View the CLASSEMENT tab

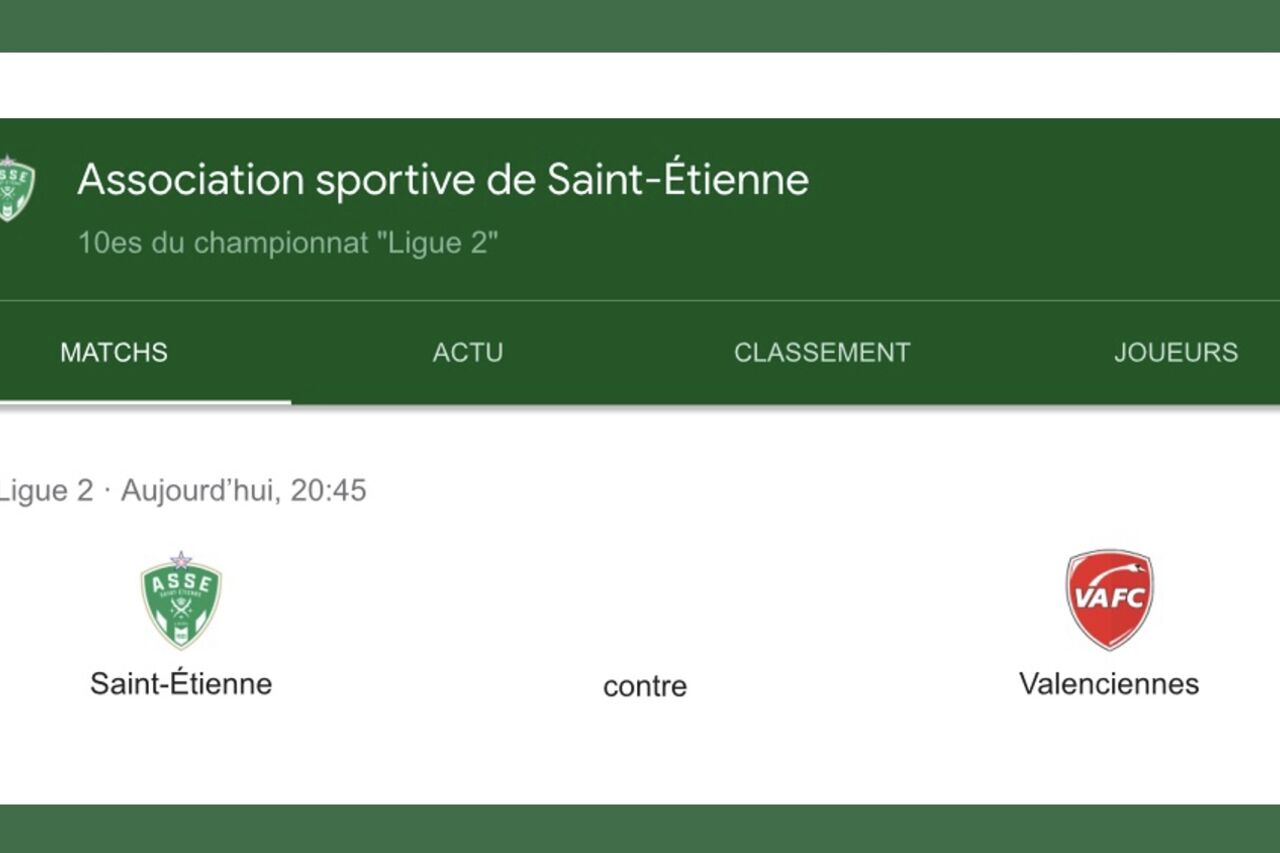[822, 352]
